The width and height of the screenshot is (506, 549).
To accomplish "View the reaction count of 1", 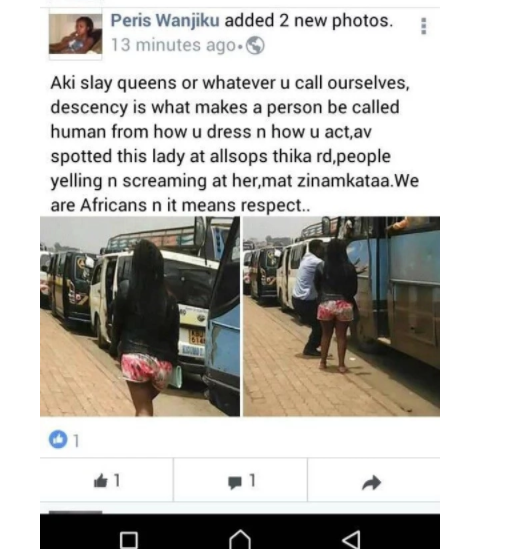I will (x=77, y=440).
